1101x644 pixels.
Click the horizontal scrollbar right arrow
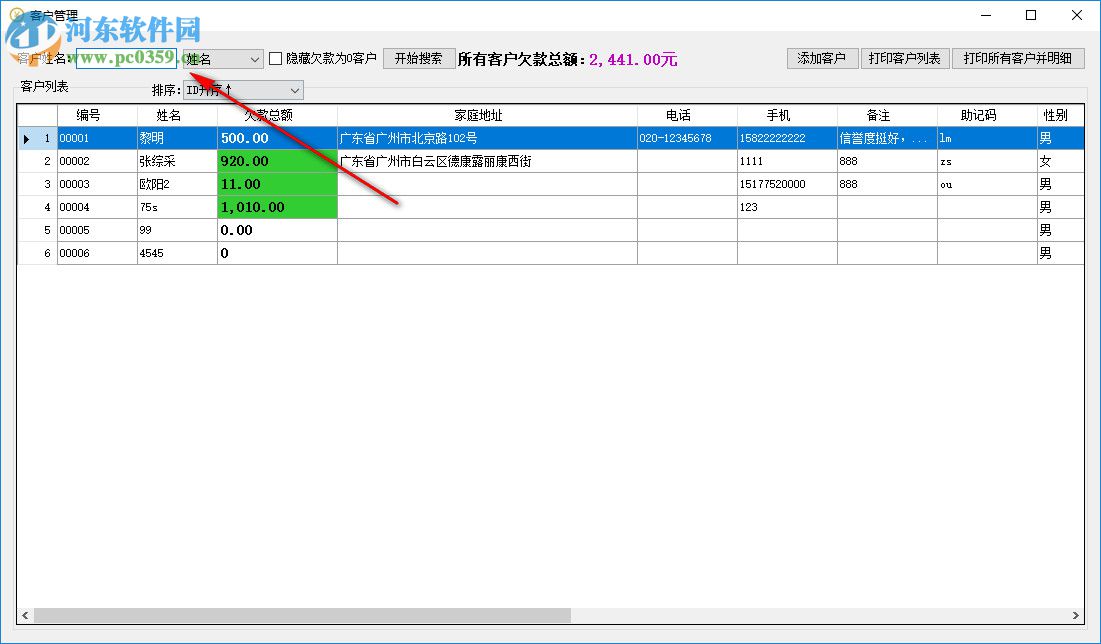1076,615
